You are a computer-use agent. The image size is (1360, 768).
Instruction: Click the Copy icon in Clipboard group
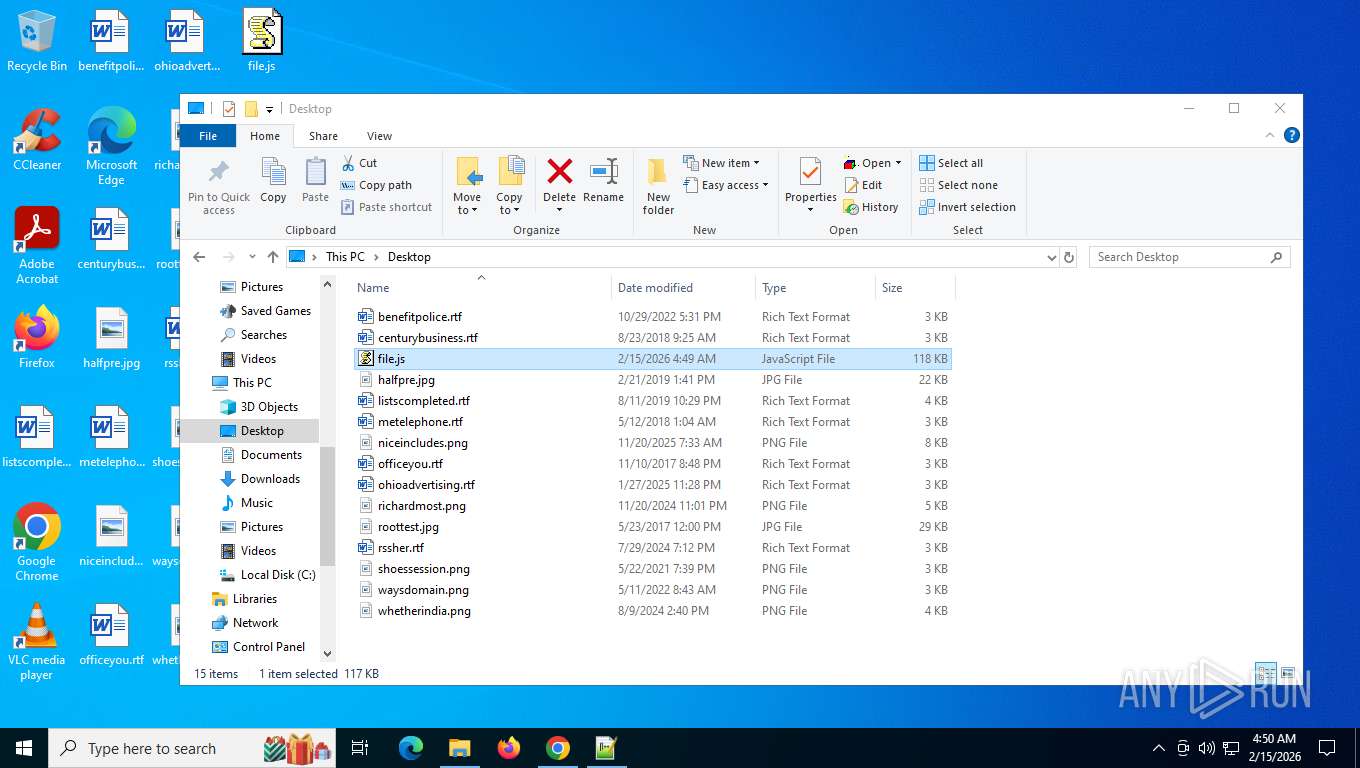click(273, 172)
